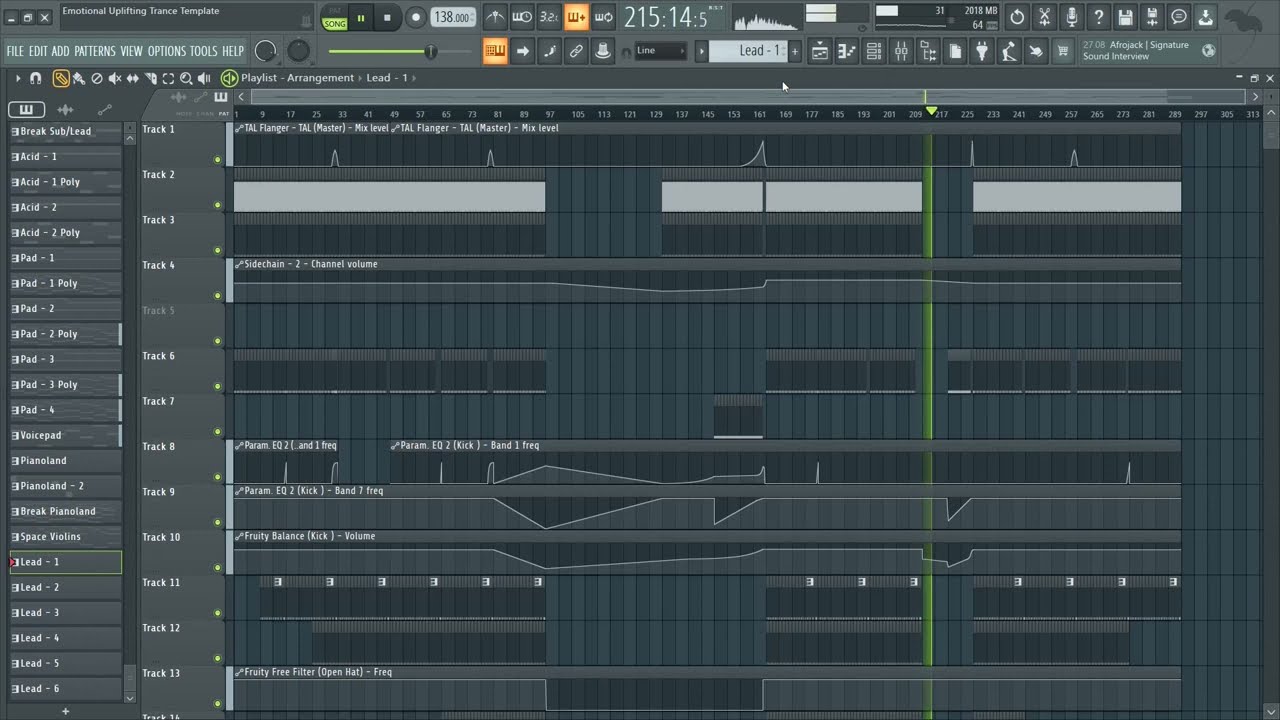Open the Piano roll view icon
1280x720 pixels.
(x=846, y=51)
